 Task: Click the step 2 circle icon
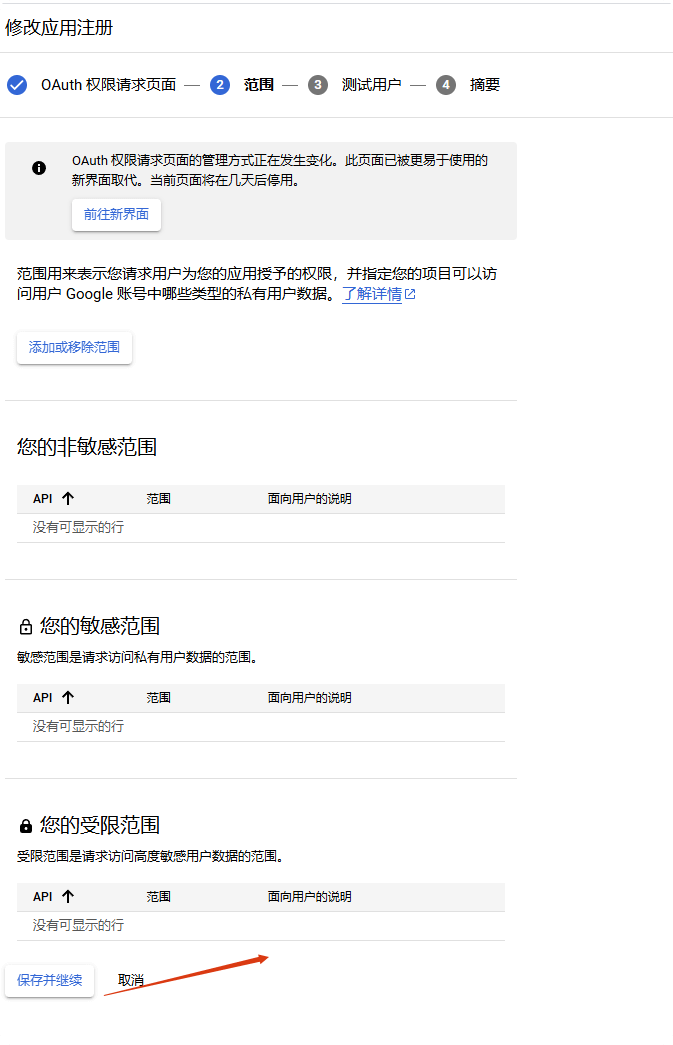[x=220, y=85]
